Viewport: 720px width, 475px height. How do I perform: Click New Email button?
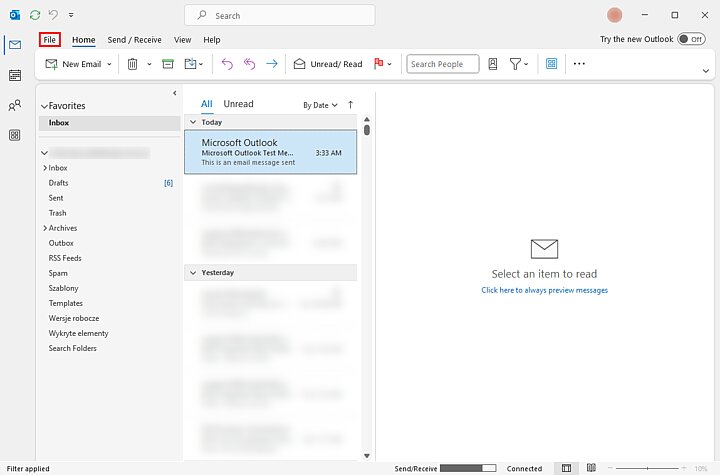coord(73,64)
